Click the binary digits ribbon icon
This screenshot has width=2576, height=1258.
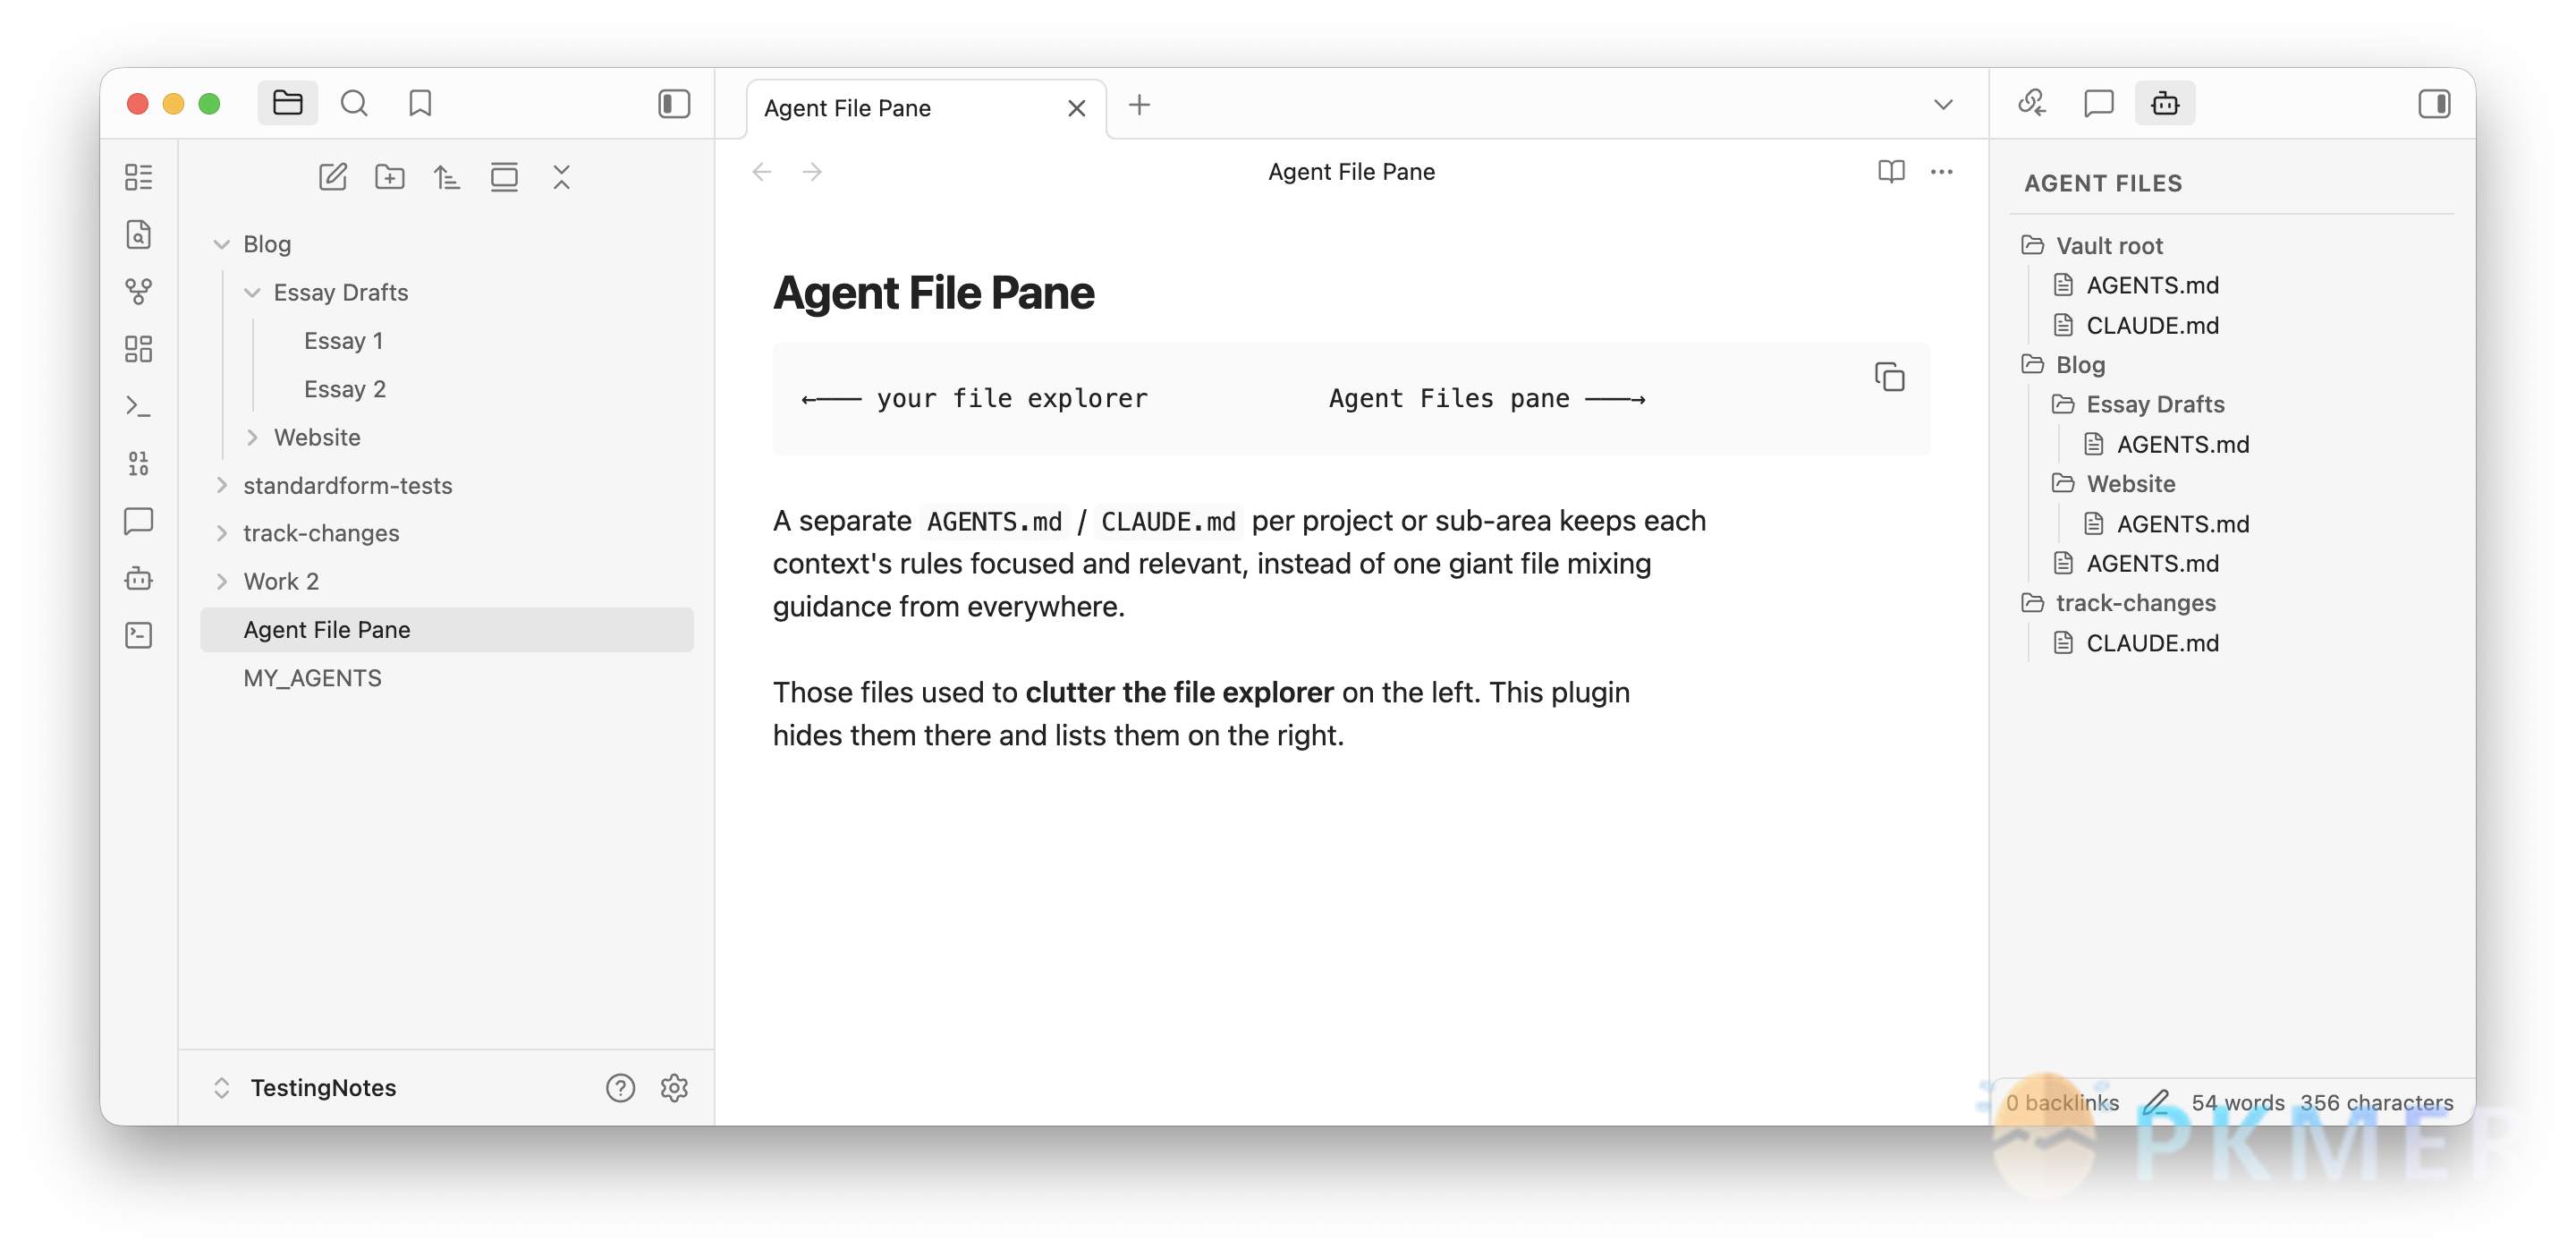pyautogui.click(x=138, y=463)
